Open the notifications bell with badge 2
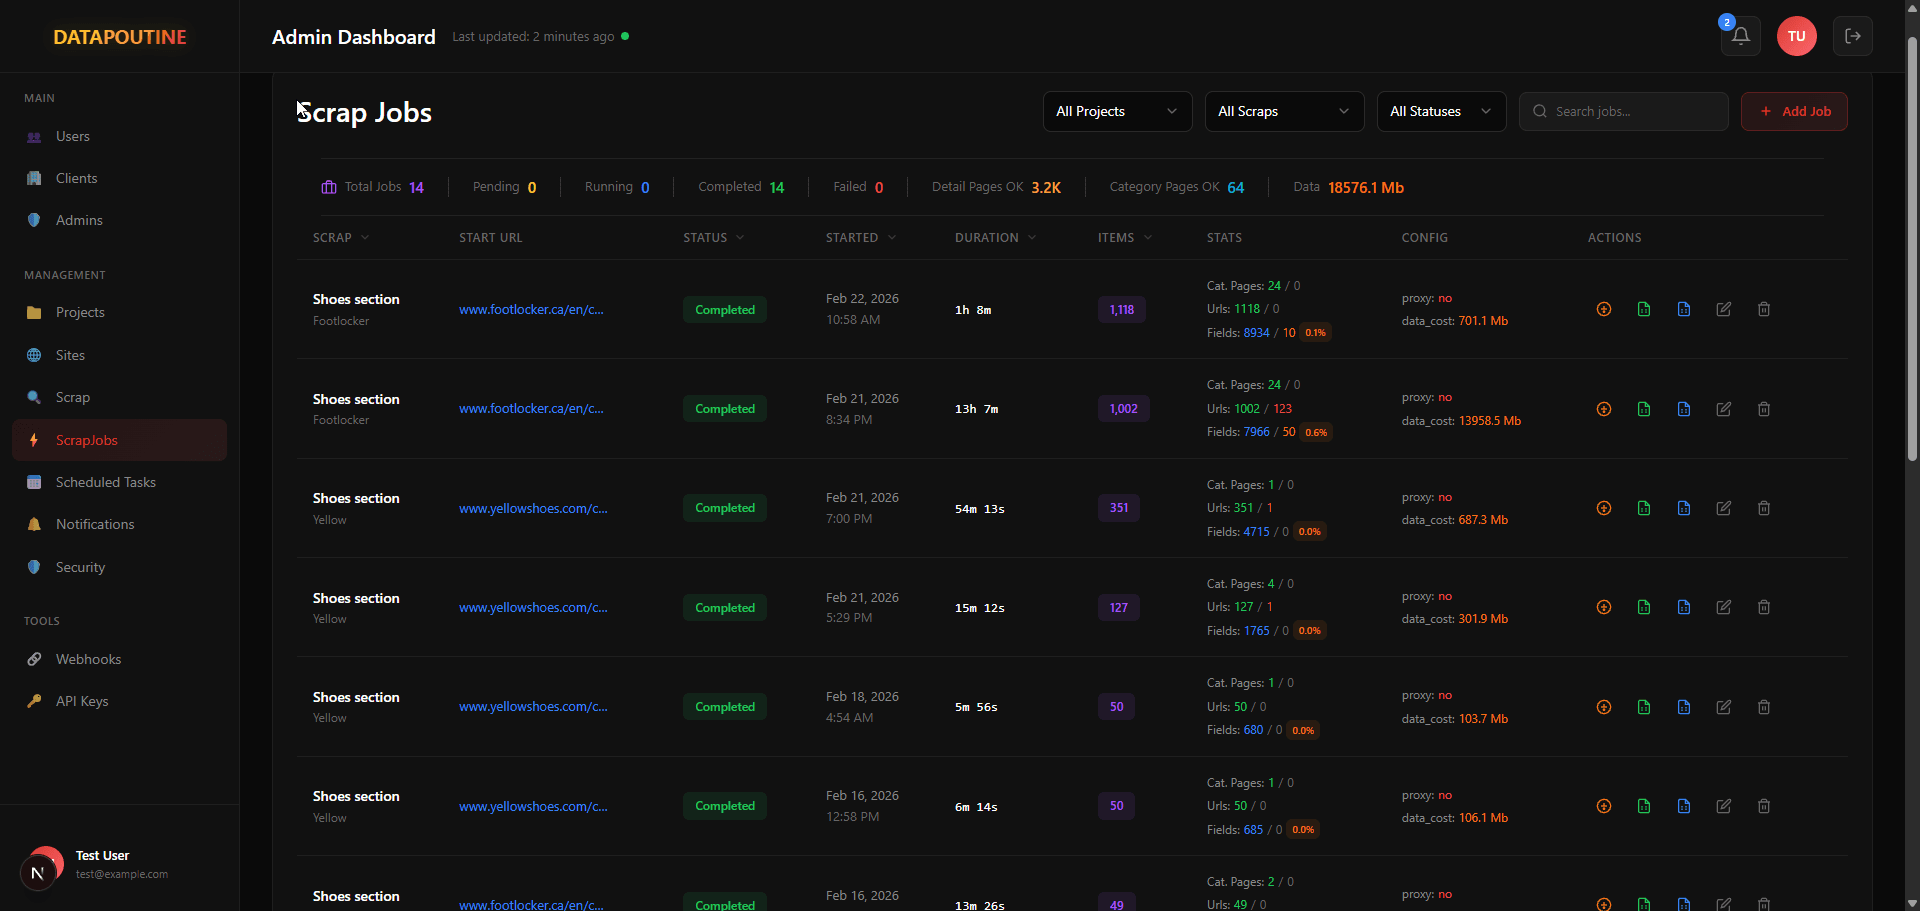 pos(1740,36)
